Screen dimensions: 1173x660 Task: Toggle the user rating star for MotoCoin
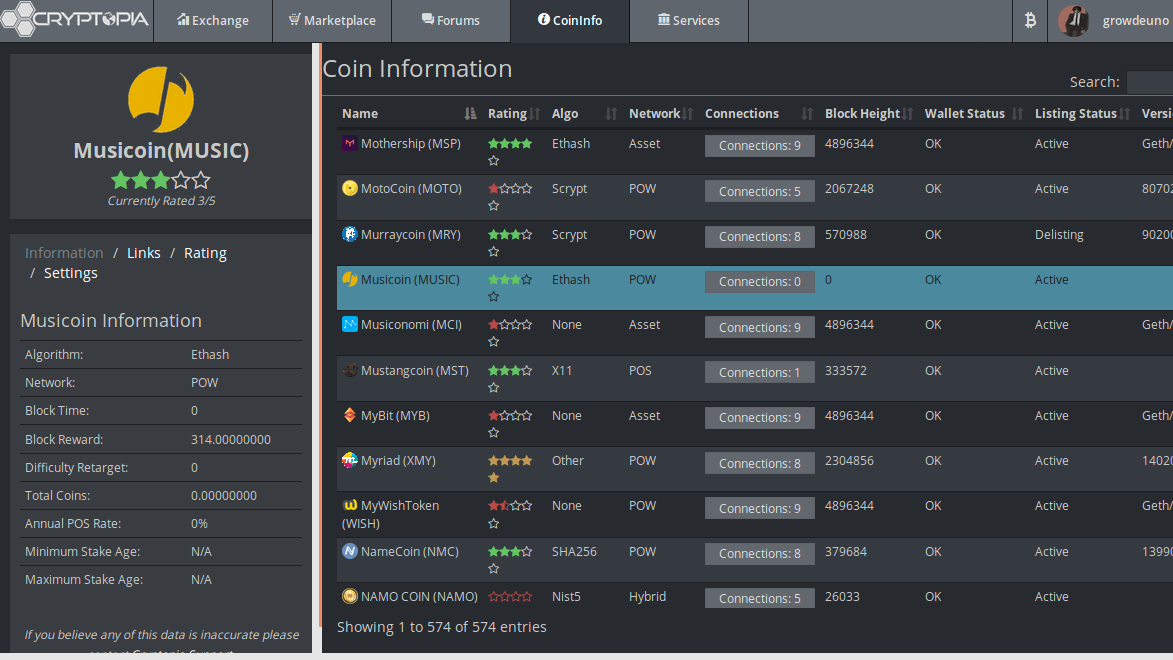pos(493,205)
